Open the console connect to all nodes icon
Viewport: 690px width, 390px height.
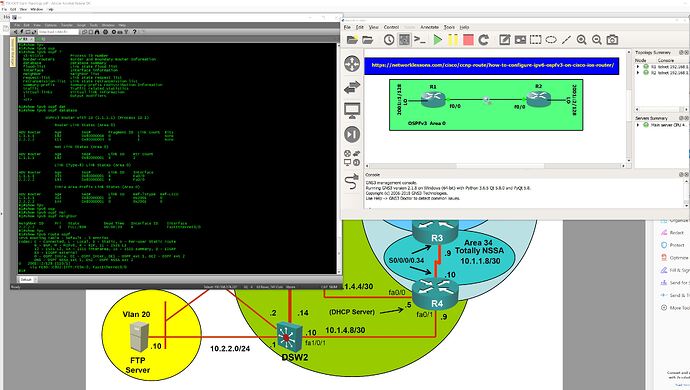pos(420,40)
